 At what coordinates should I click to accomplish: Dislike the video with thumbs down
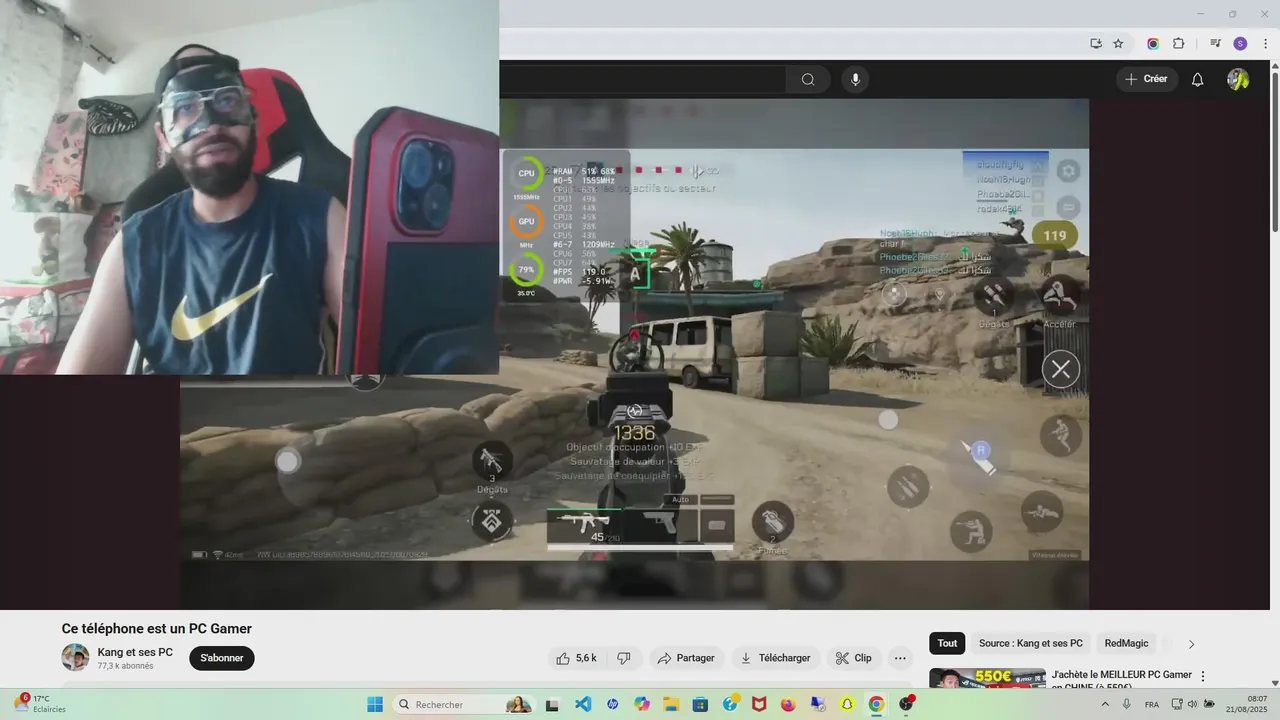click(624, 658)
